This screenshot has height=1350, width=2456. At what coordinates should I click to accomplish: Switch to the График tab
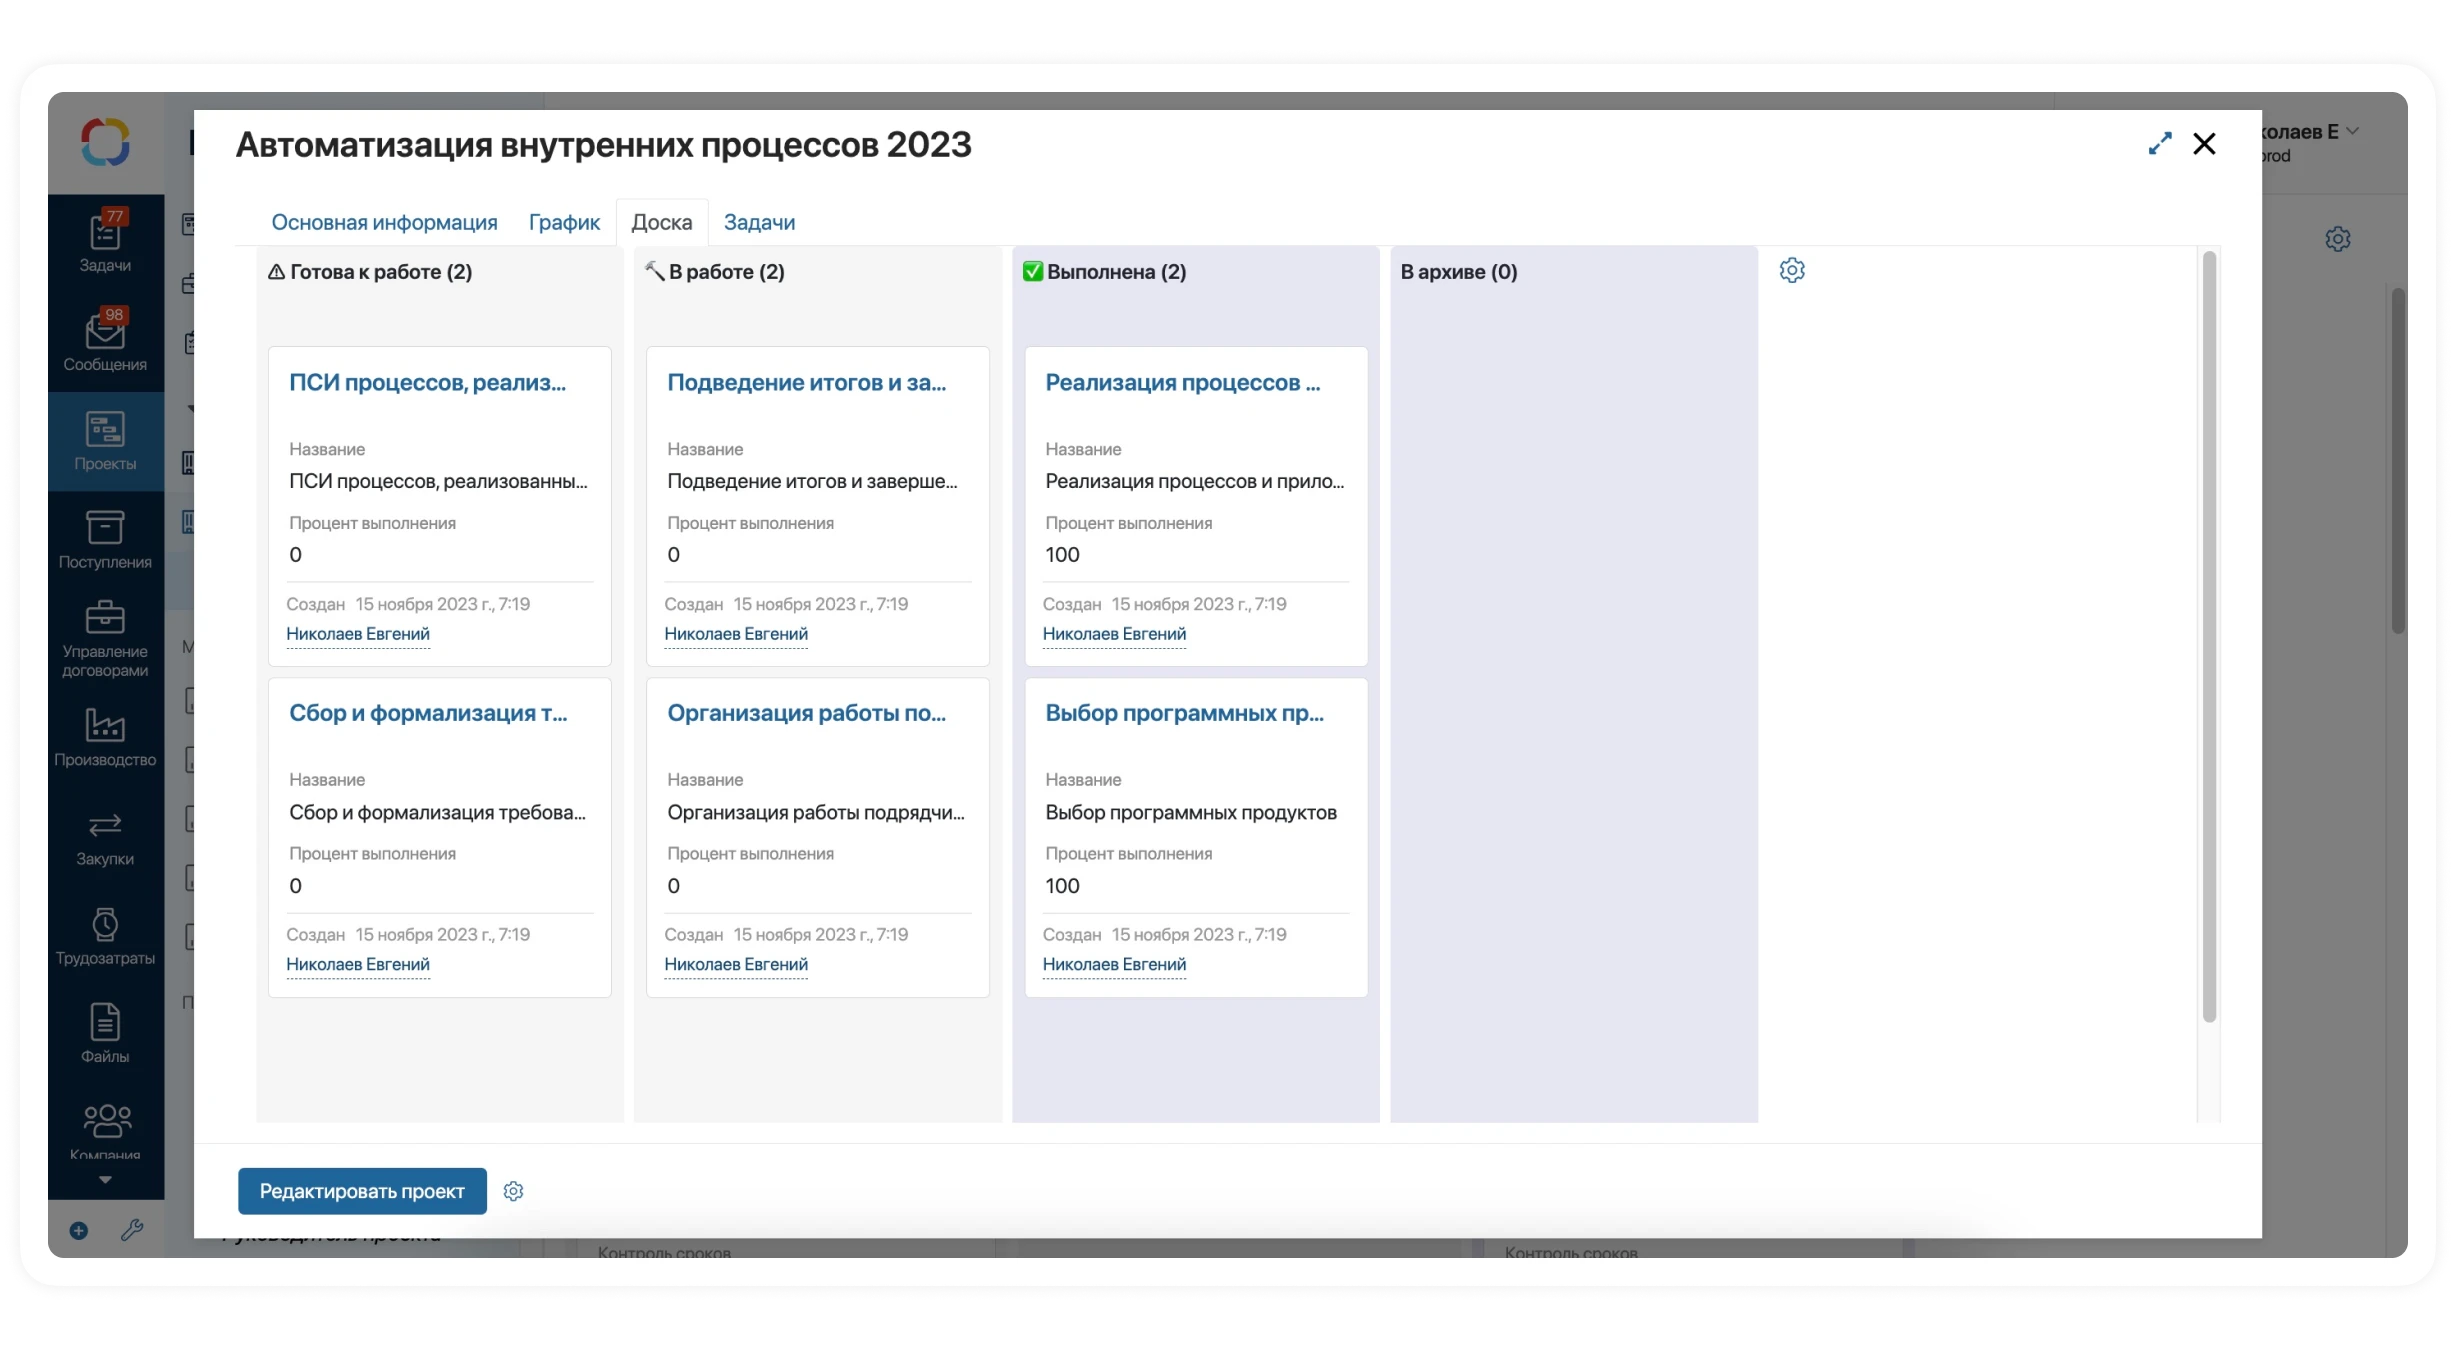click(x=564, y=222)
